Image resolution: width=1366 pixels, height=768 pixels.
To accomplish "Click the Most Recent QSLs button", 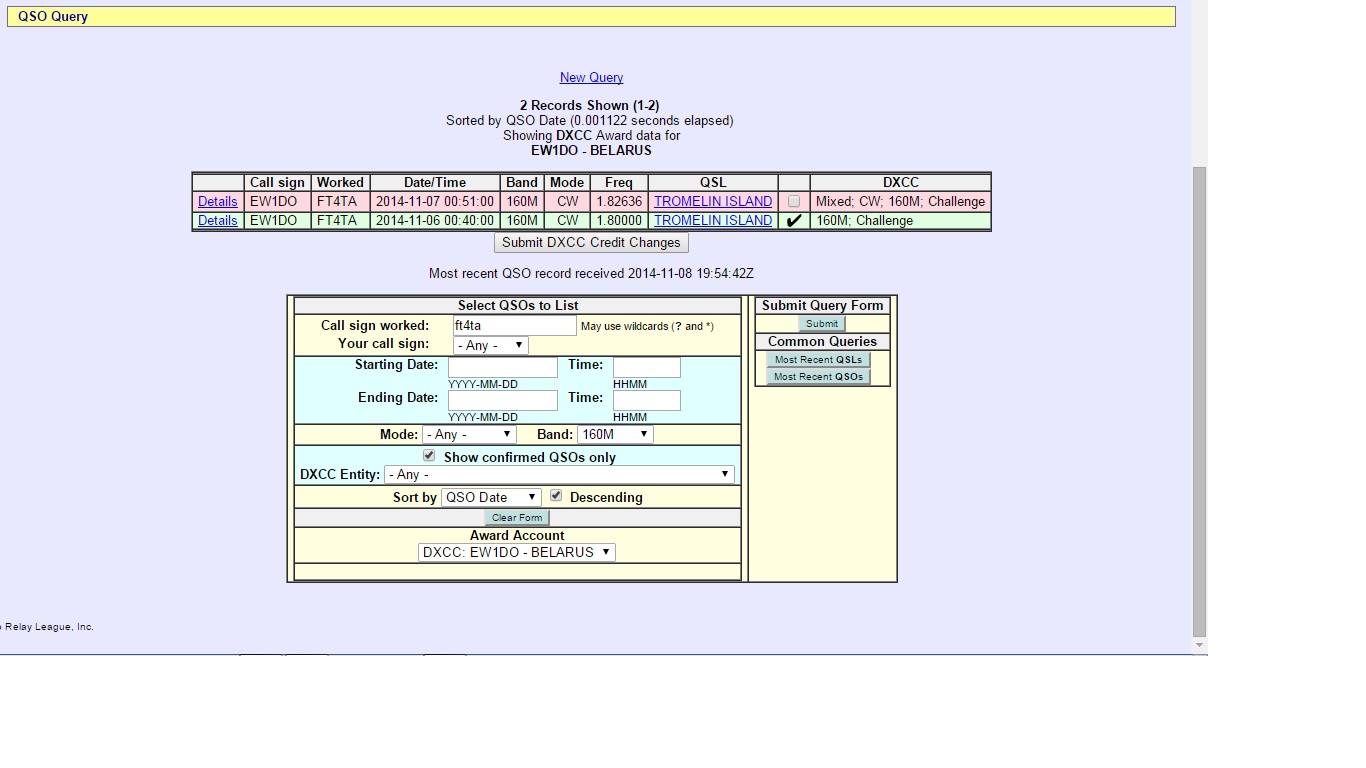I will 817,360.
